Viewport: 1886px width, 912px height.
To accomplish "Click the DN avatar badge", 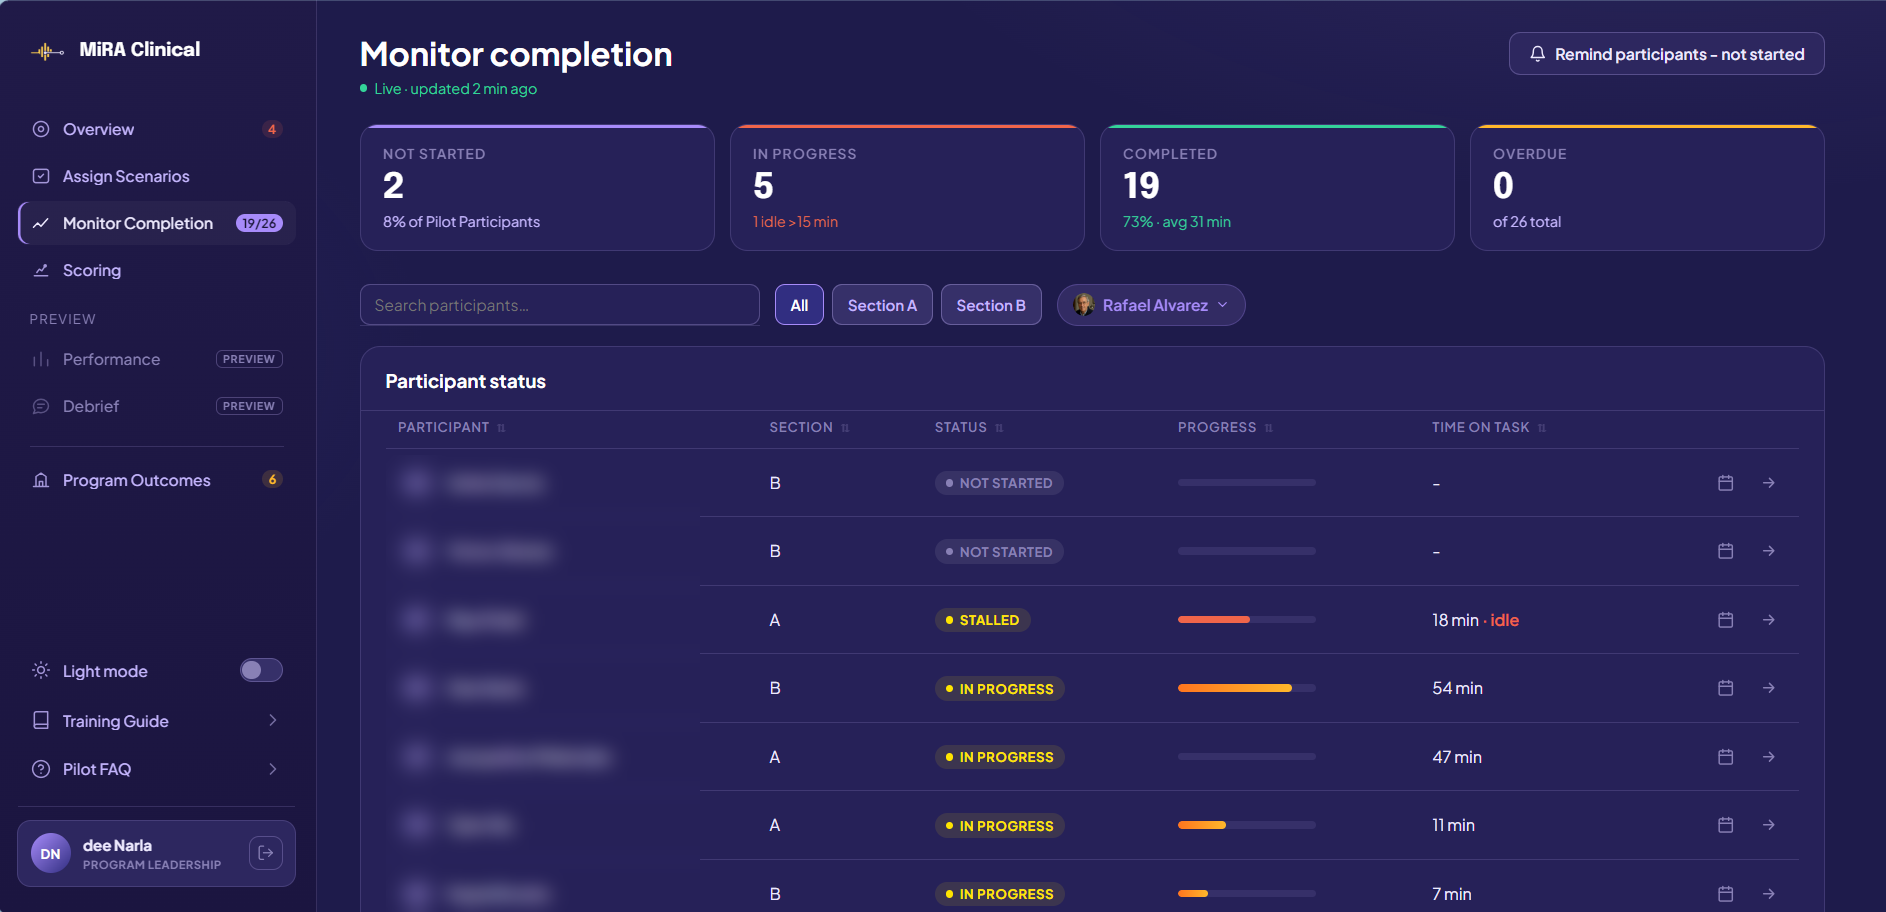I will 51,853.
